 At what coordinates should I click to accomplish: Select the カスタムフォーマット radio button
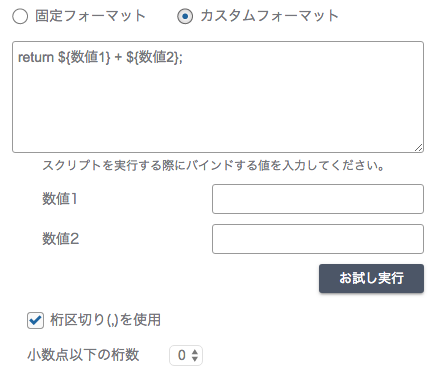185,16
